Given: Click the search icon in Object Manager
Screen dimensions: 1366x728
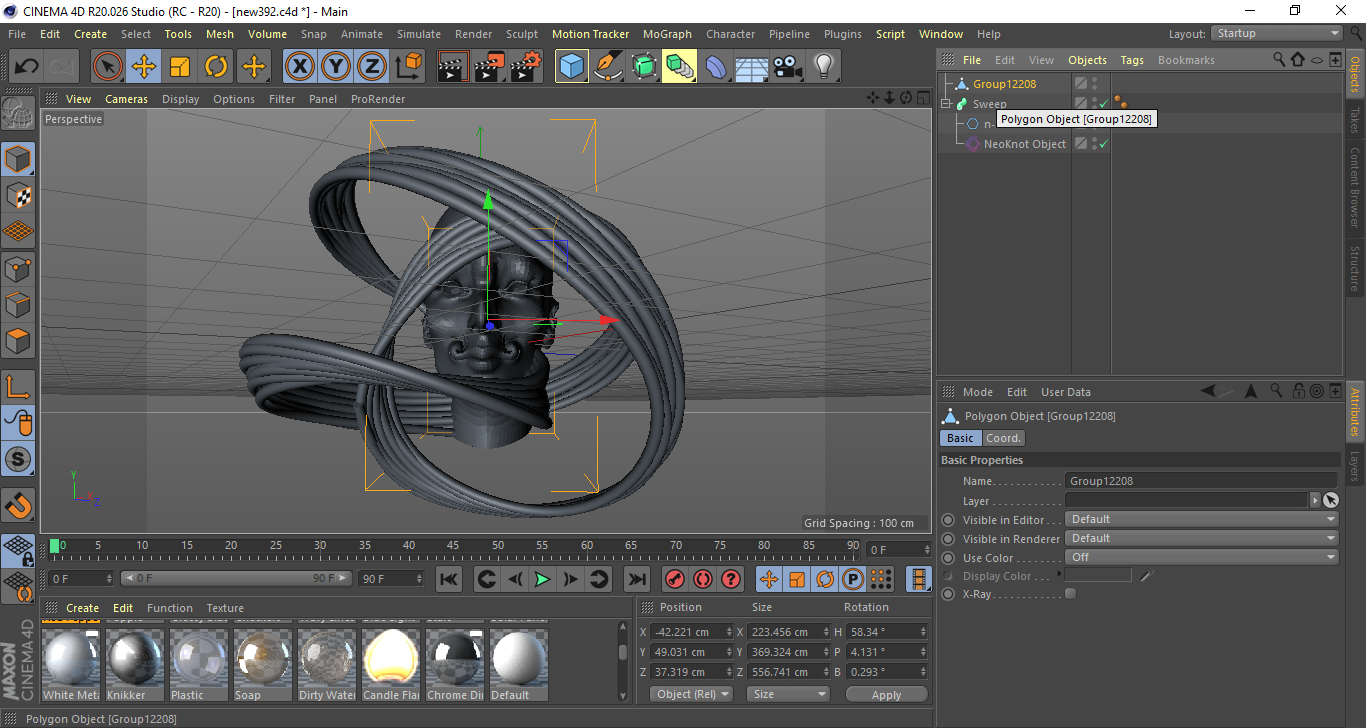Looking at the screenshot, I should (1279, 60).
